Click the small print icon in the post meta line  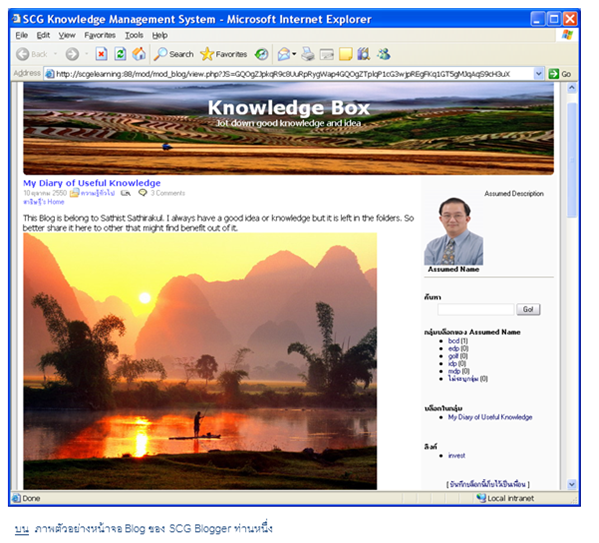[x=126, y=193]
